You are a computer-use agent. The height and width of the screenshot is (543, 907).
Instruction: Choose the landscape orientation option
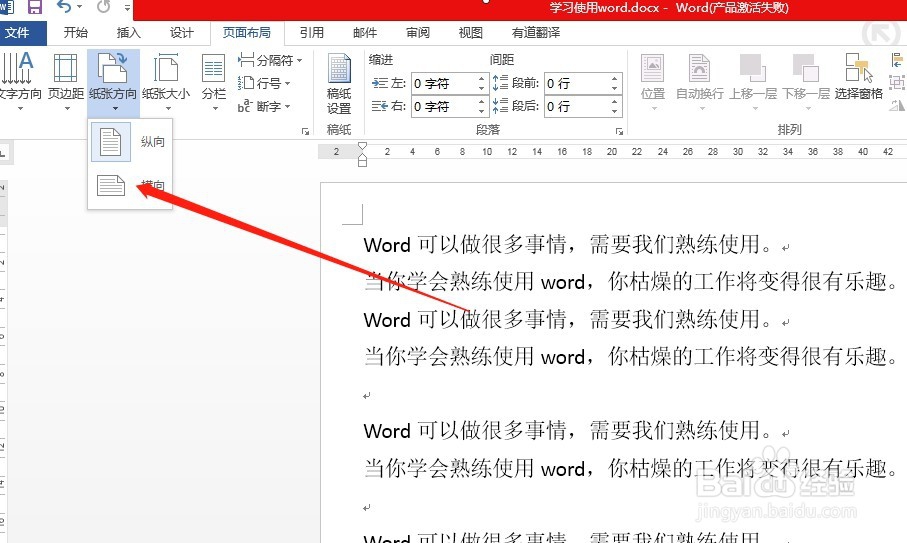click(x=130, y=185)
